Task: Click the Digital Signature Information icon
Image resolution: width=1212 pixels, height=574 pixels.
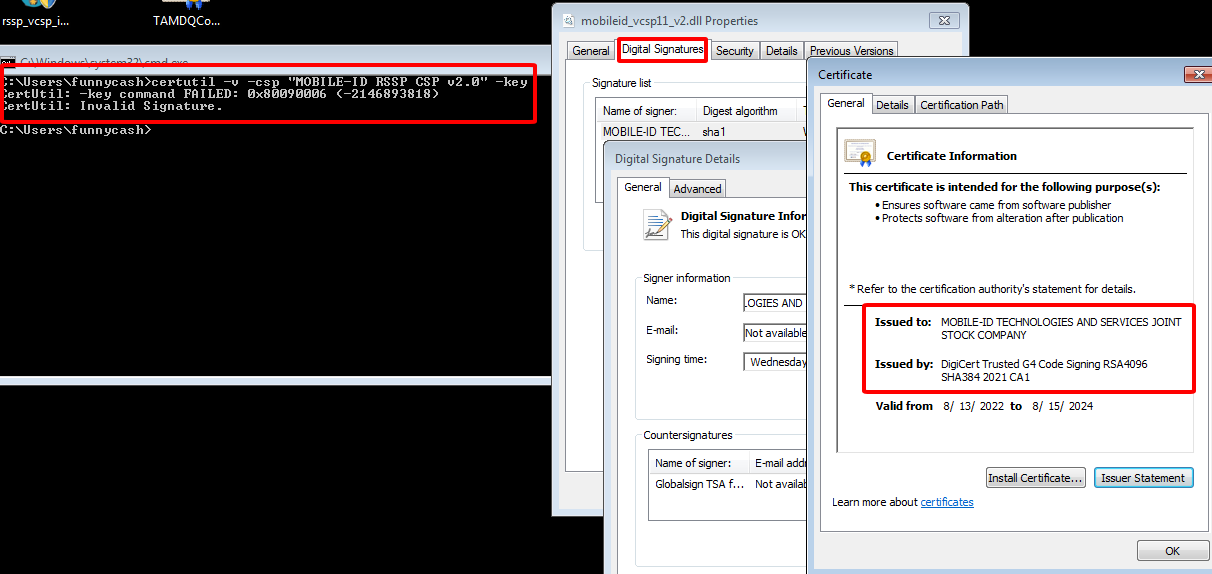Action: click(x=657, y=224)
